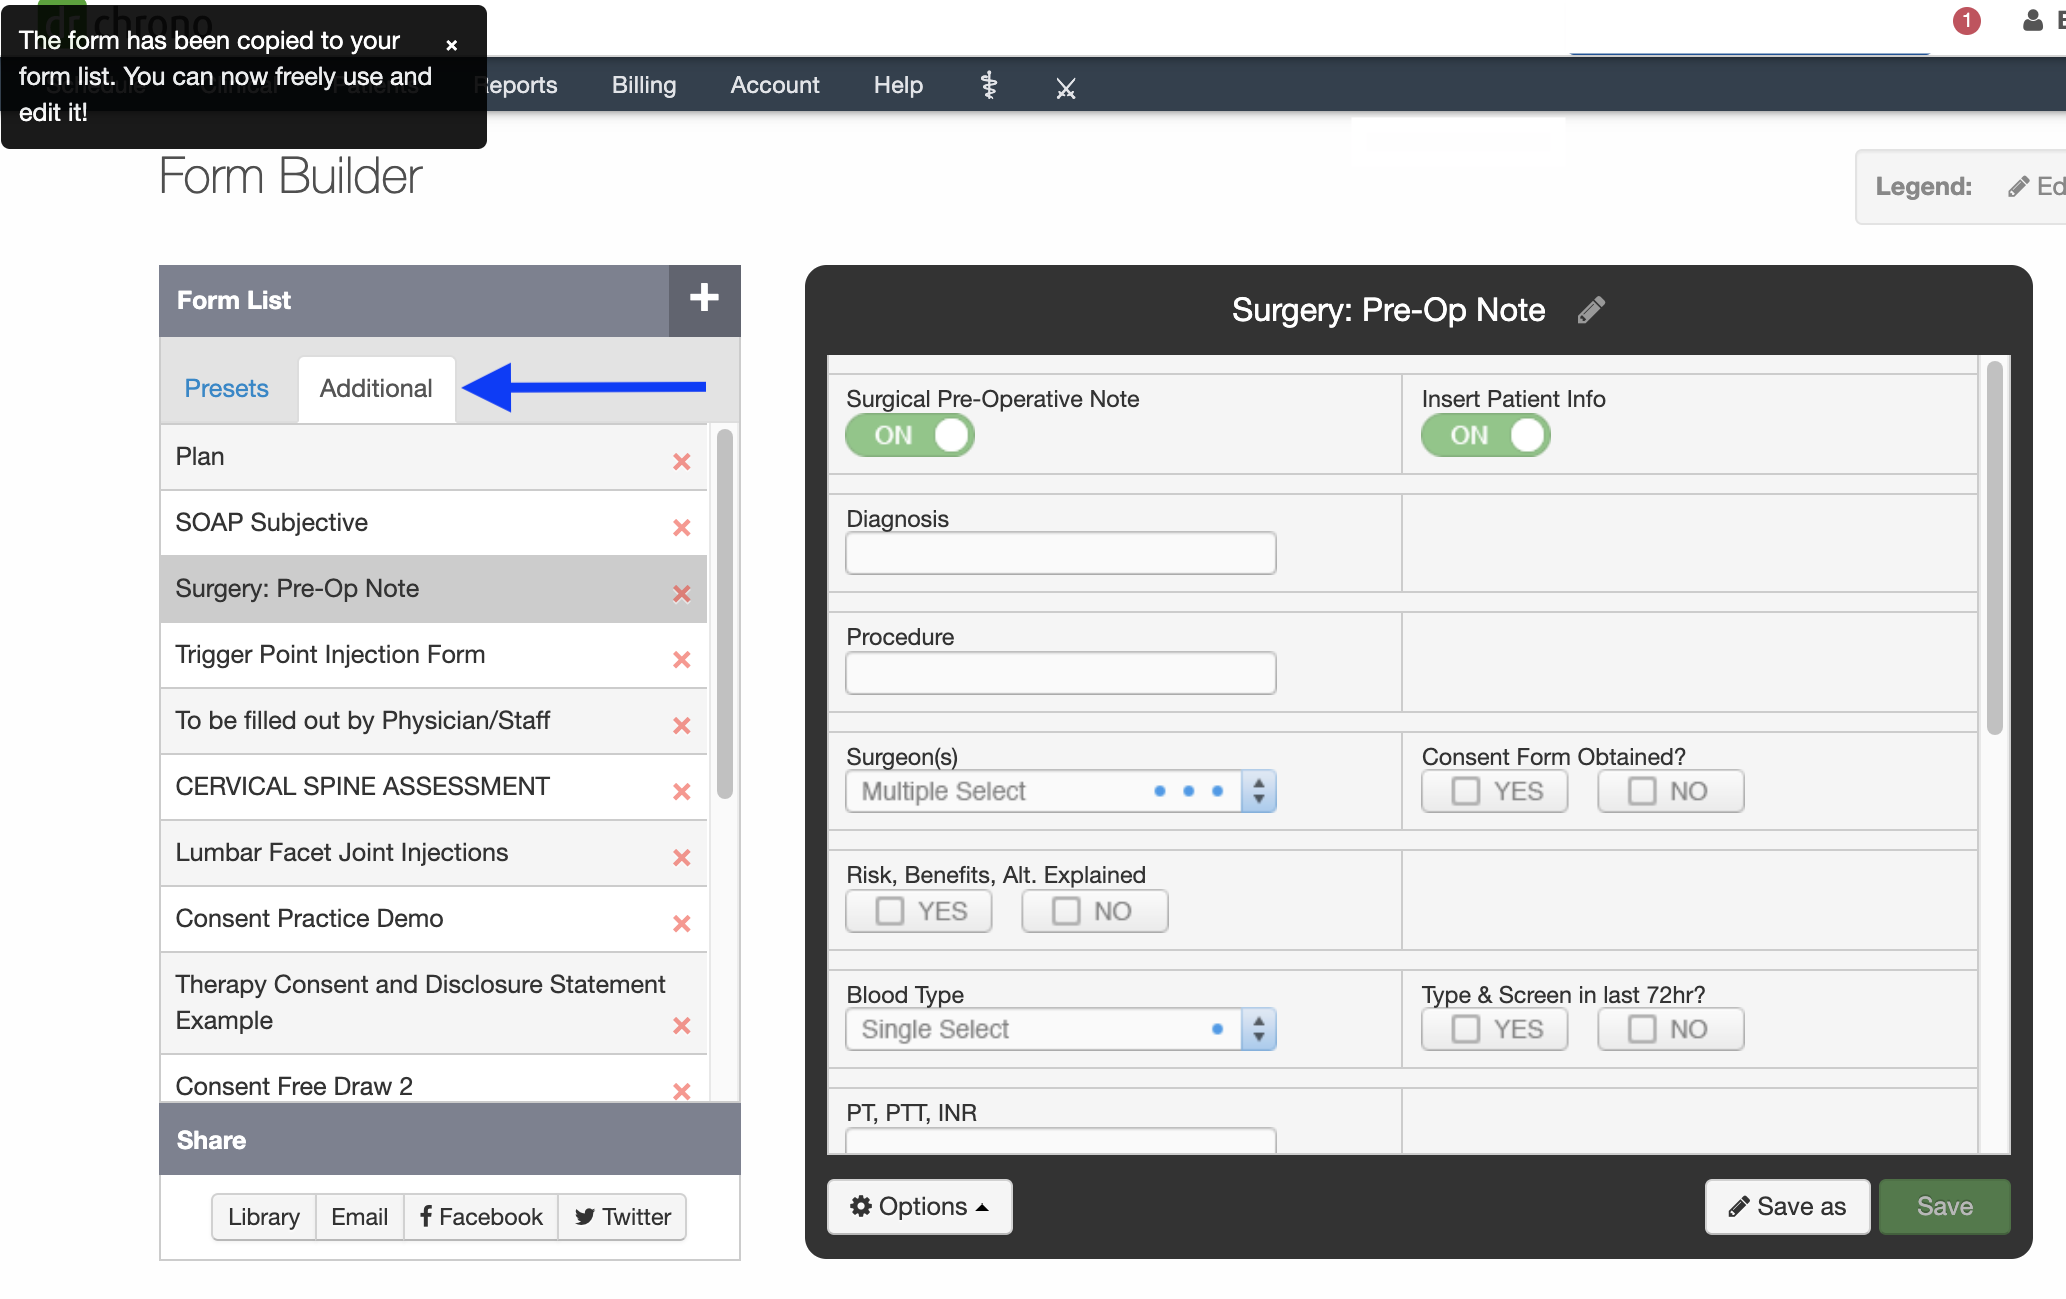
Task: Click the form preview scrollbar
Action: point(1995,548)
